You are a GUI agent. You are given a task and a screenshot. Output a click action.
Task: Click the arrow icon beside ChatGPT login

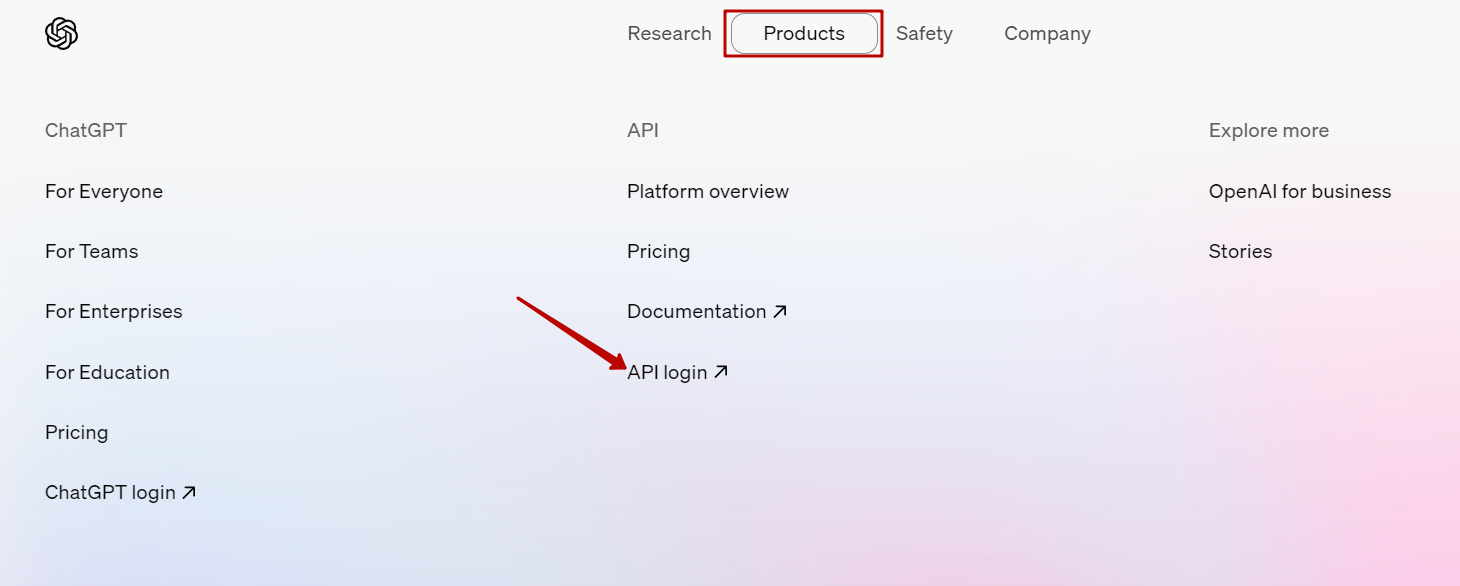[189, 492]
